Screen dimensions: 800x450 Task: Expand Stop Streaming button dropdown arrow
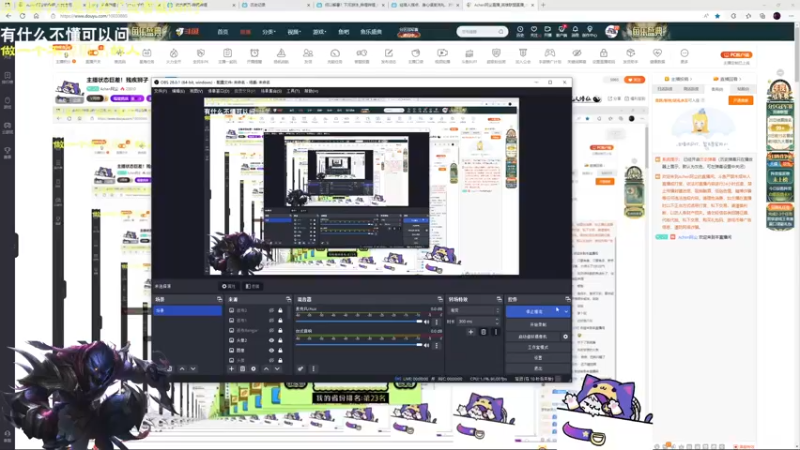pyautogui.click(x=565, y=311)
